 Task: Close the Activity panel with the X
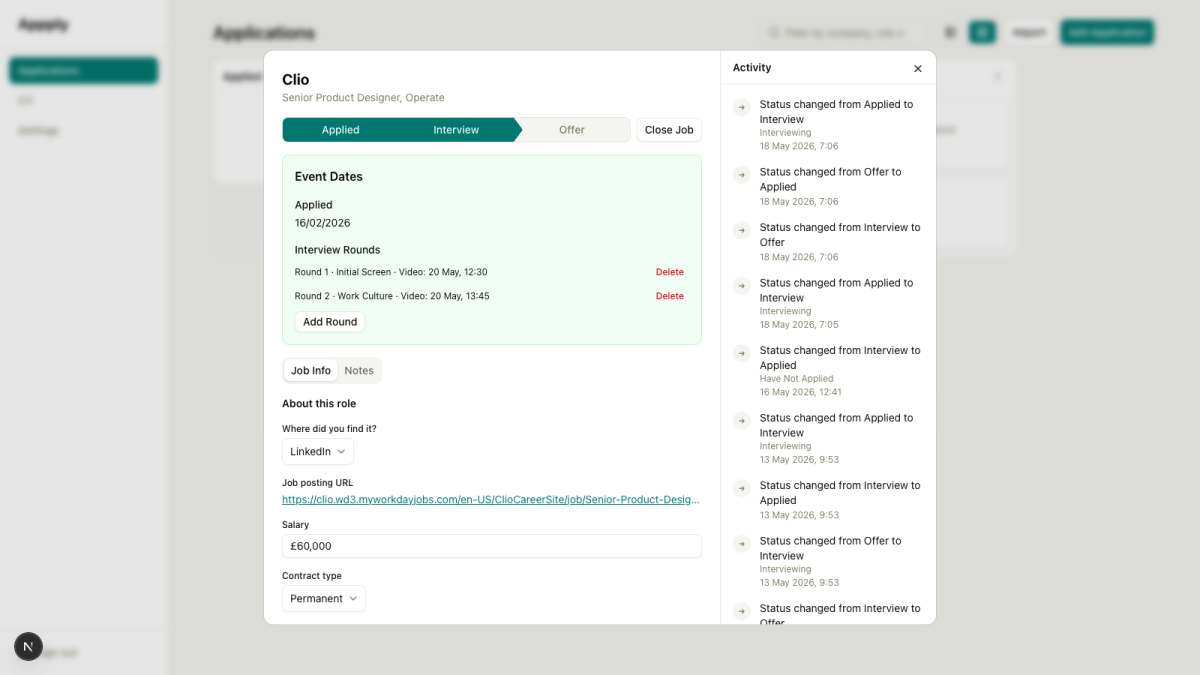point(918,69)
